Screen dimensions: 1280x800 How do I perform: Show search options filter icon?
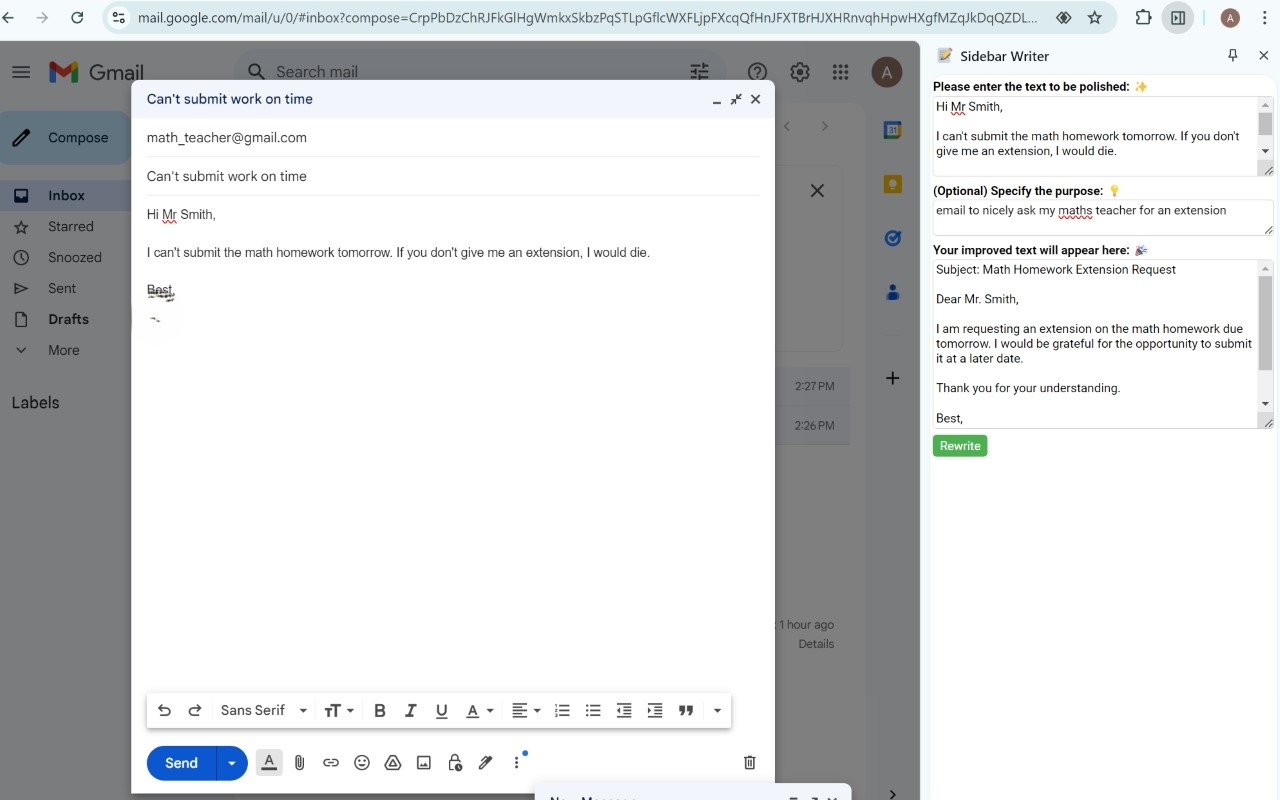point(699,72)
